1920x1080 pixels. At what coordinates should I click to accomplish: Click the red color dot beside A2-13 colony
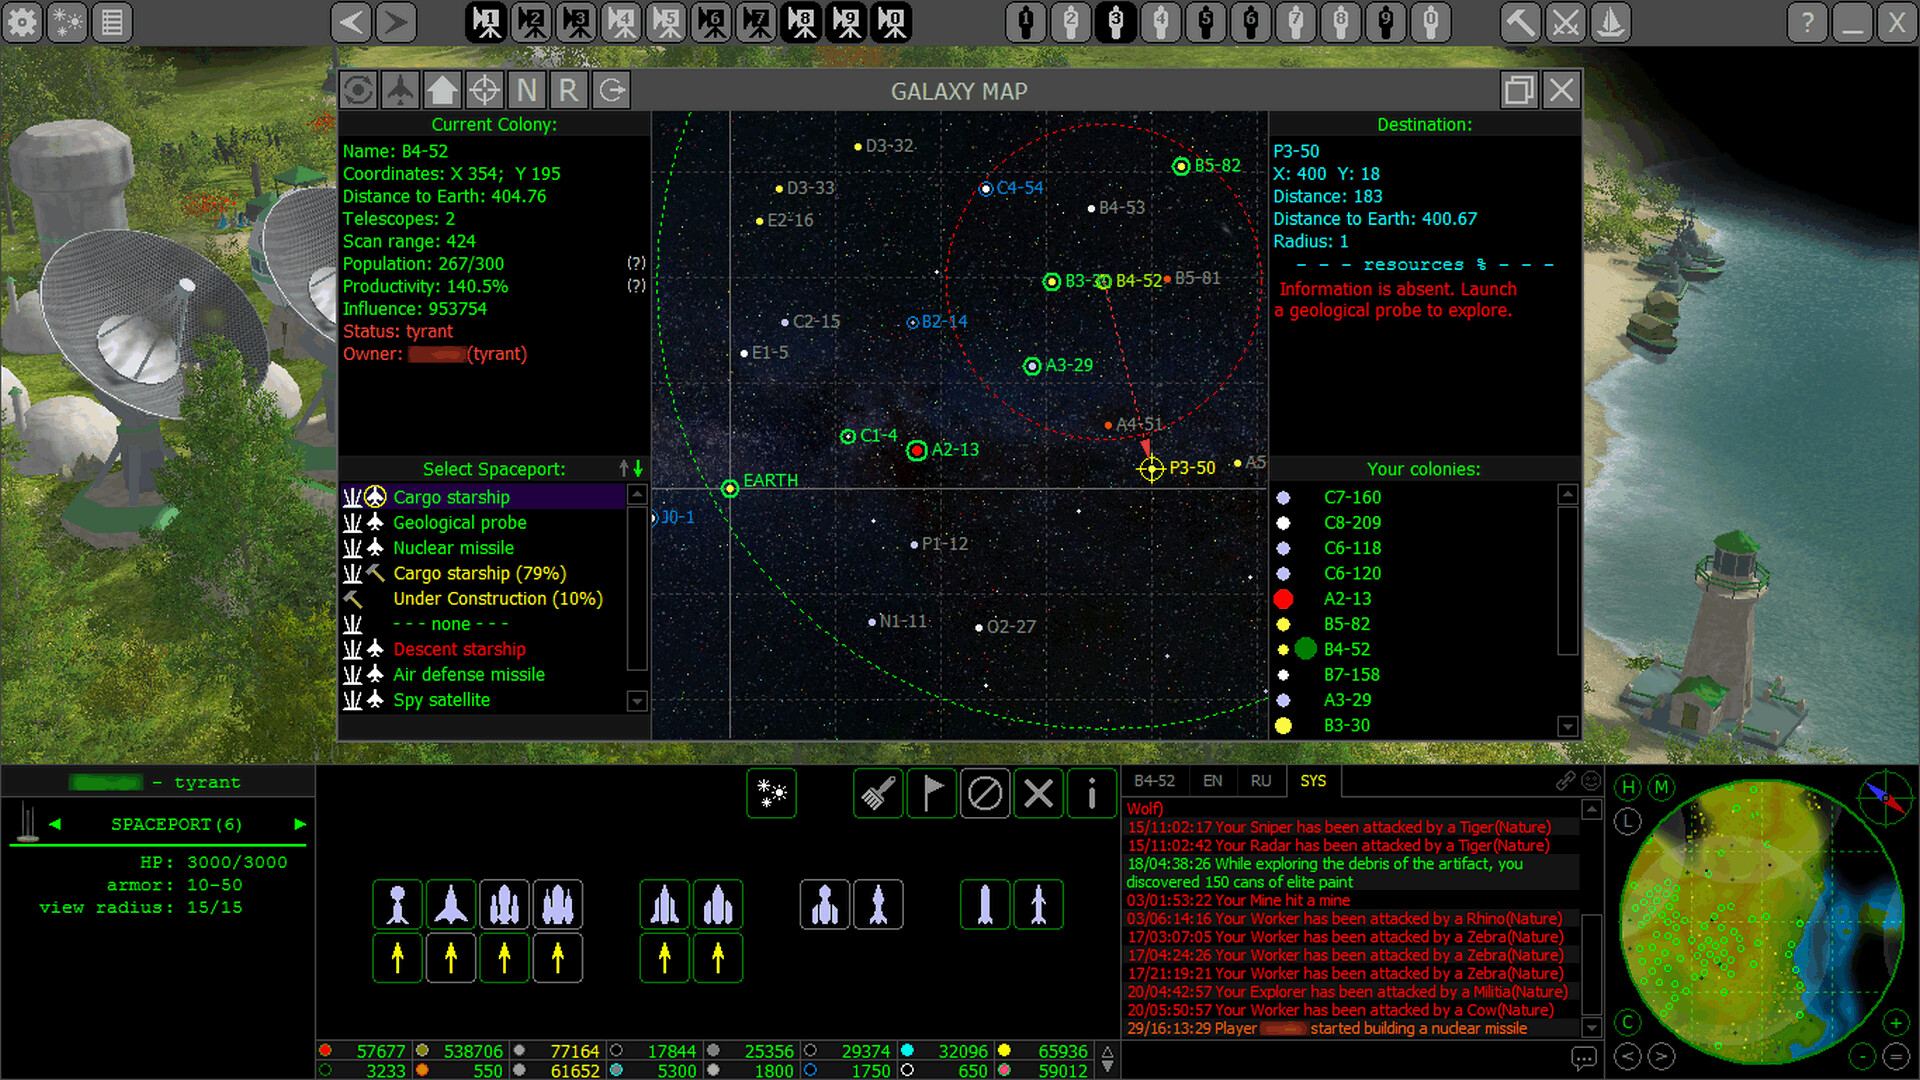(1285, 598)
